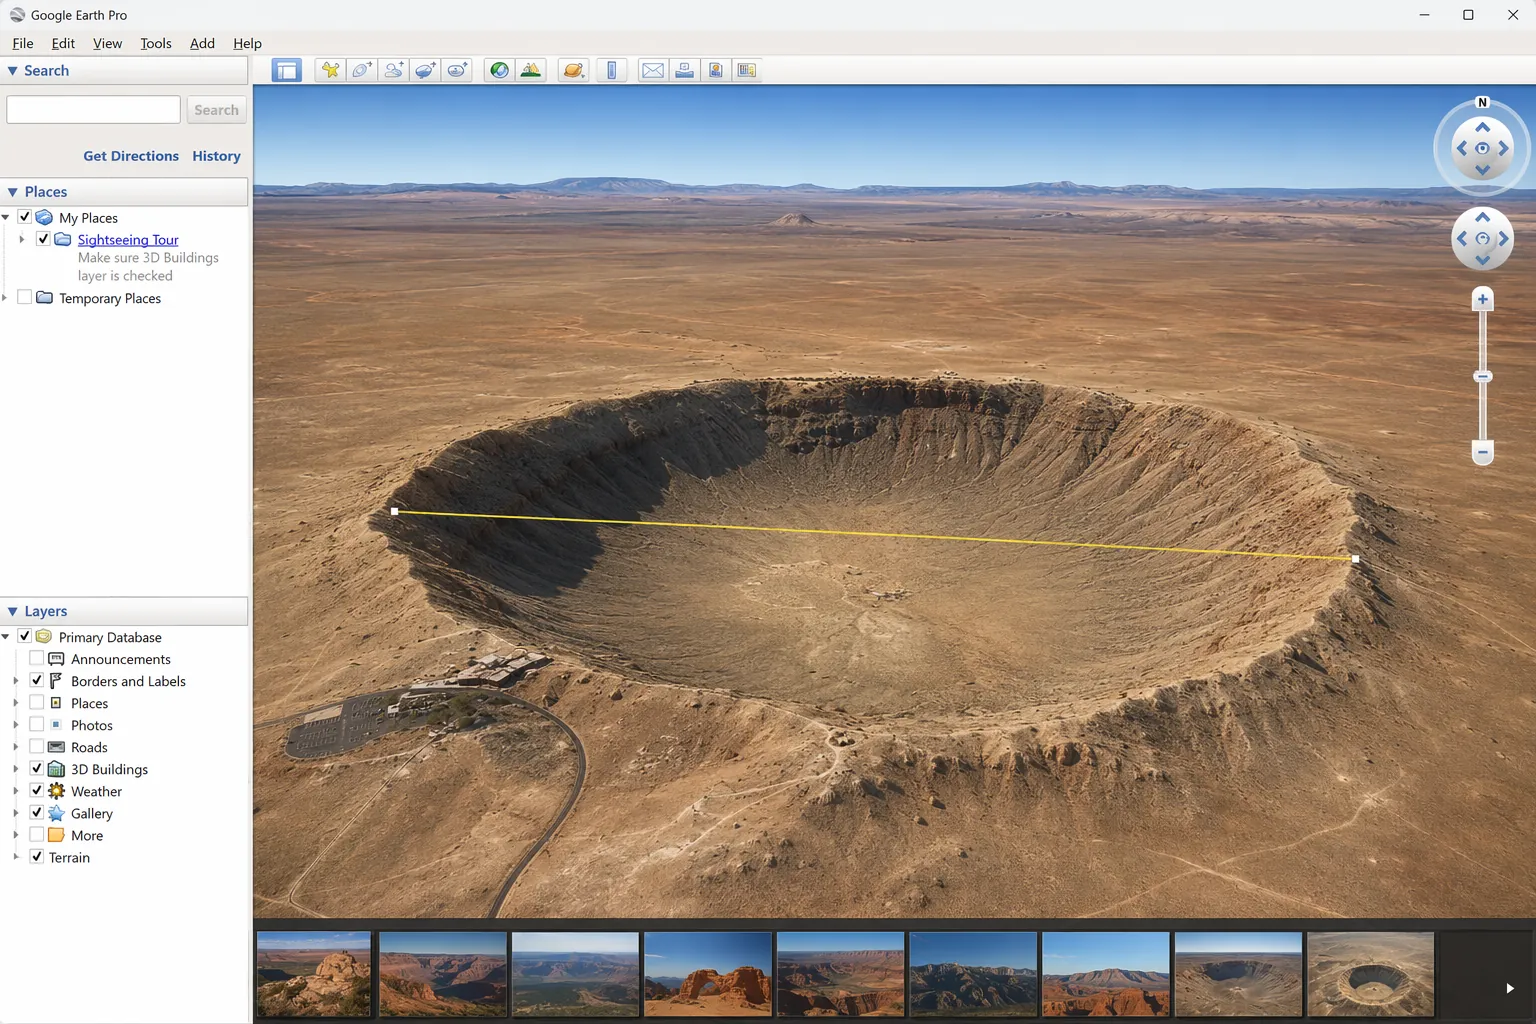Tilt view up with Look joystick arrow
The image size is (1536, 1024).
point(1483,127)
